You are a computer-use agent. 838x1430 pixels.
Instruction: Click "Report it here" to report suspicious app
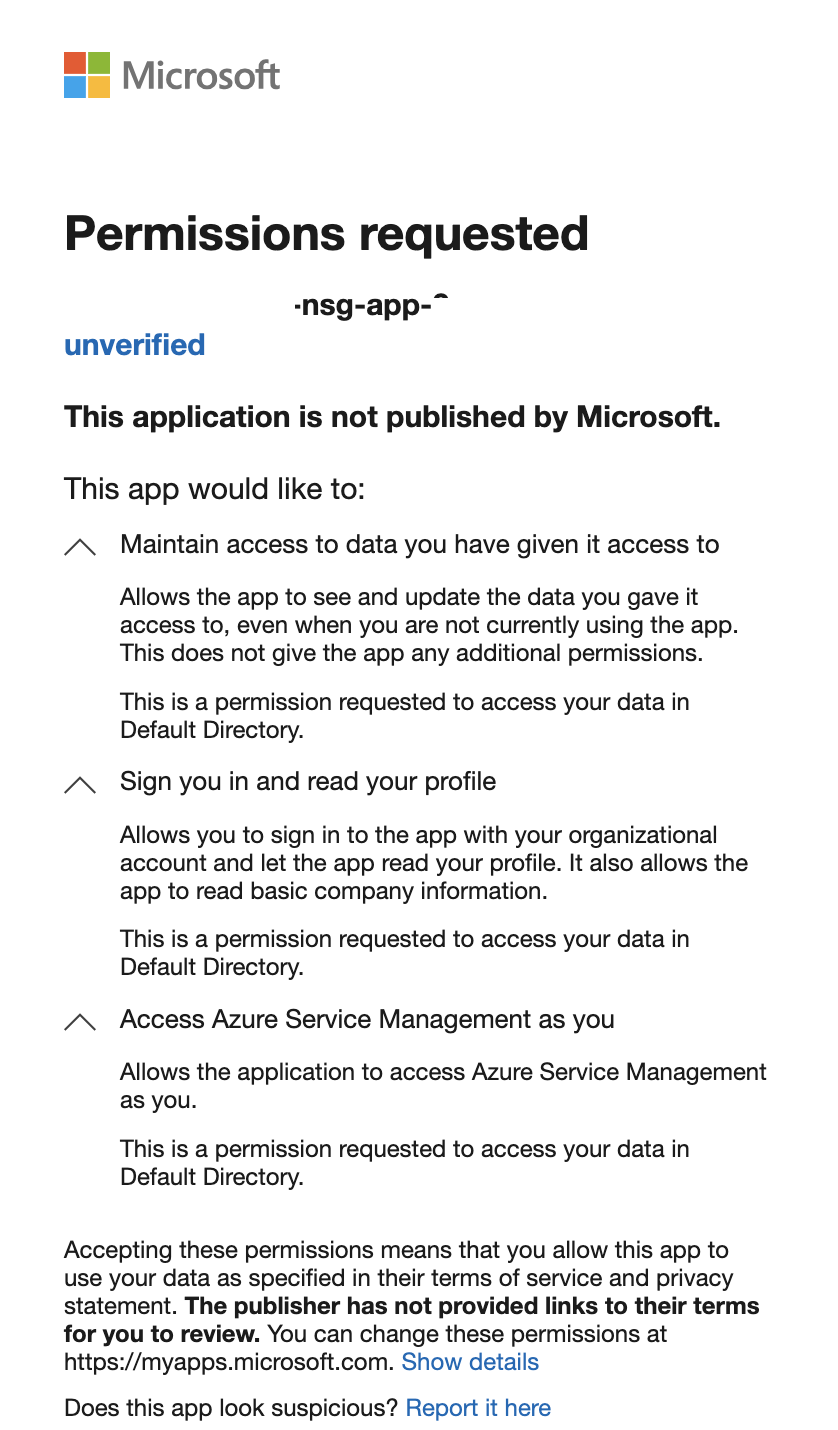pyautogui.click(x=478, y=1408)
